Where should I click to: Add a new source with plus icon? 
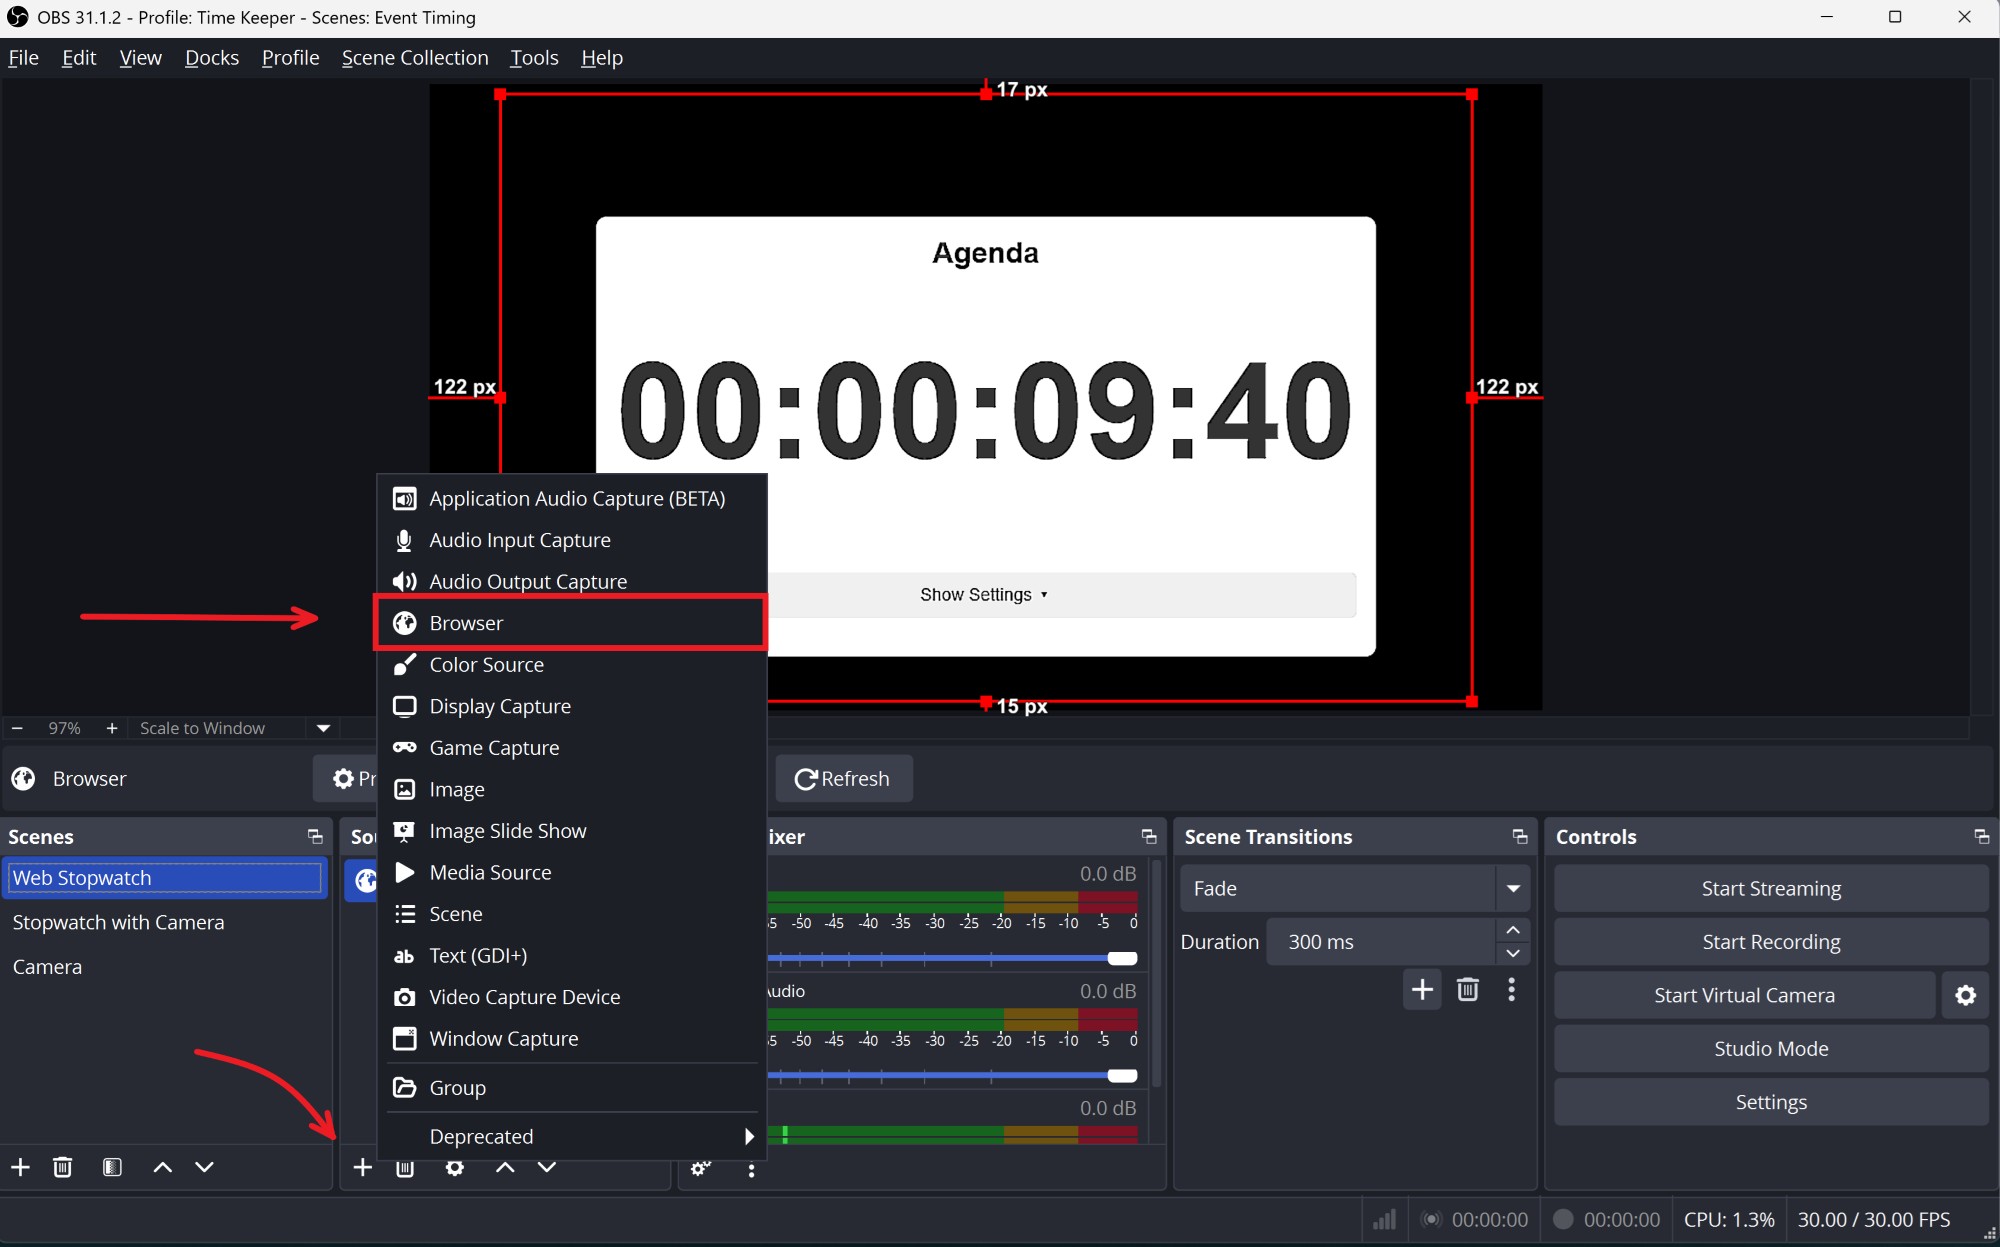pos(362,1167)
